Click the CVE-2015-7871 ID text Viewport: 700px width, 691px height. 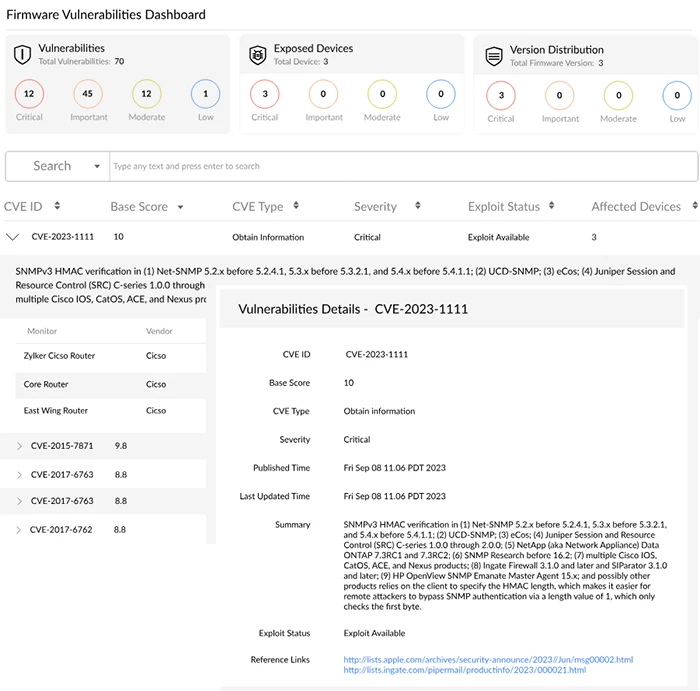(x=62, y=445)
